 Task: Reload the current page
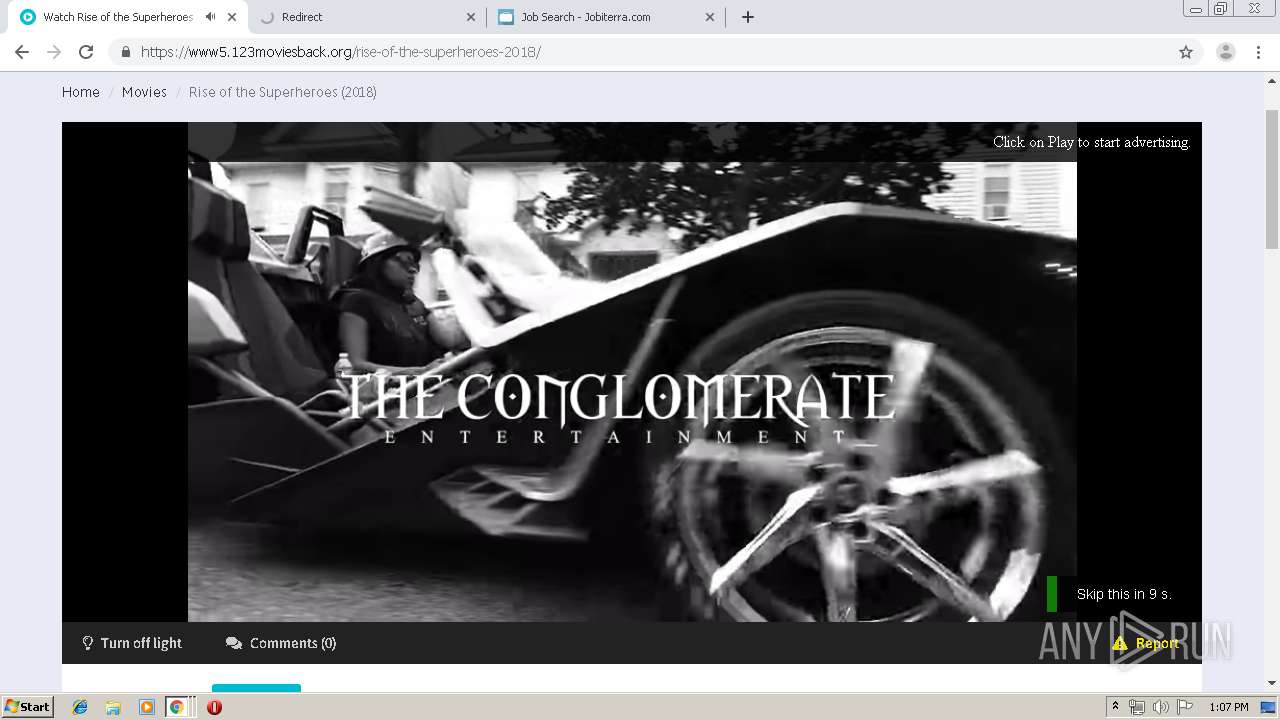tap(86, 52)
